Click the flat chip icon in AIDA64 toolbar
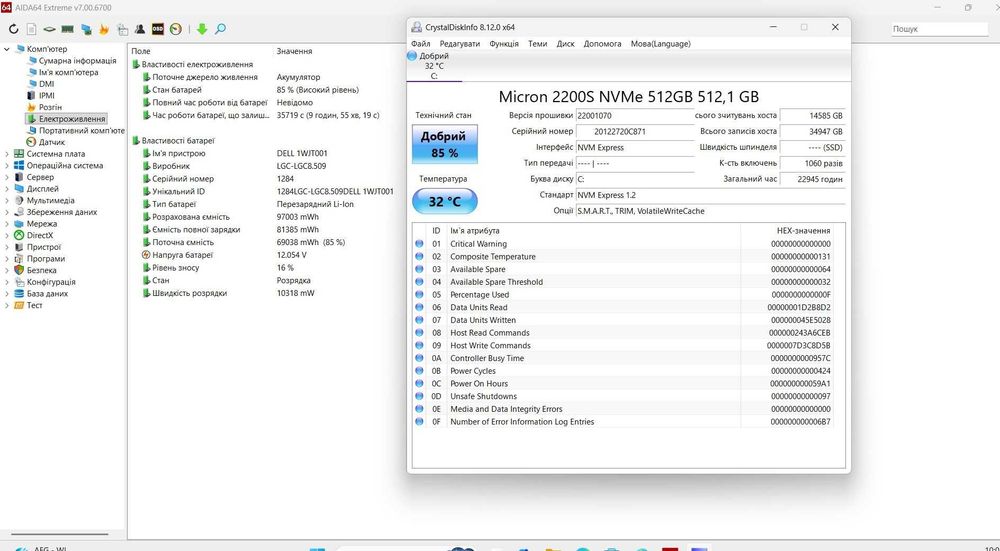Viewport: 1000px width, 551px height. pos(49,29)
